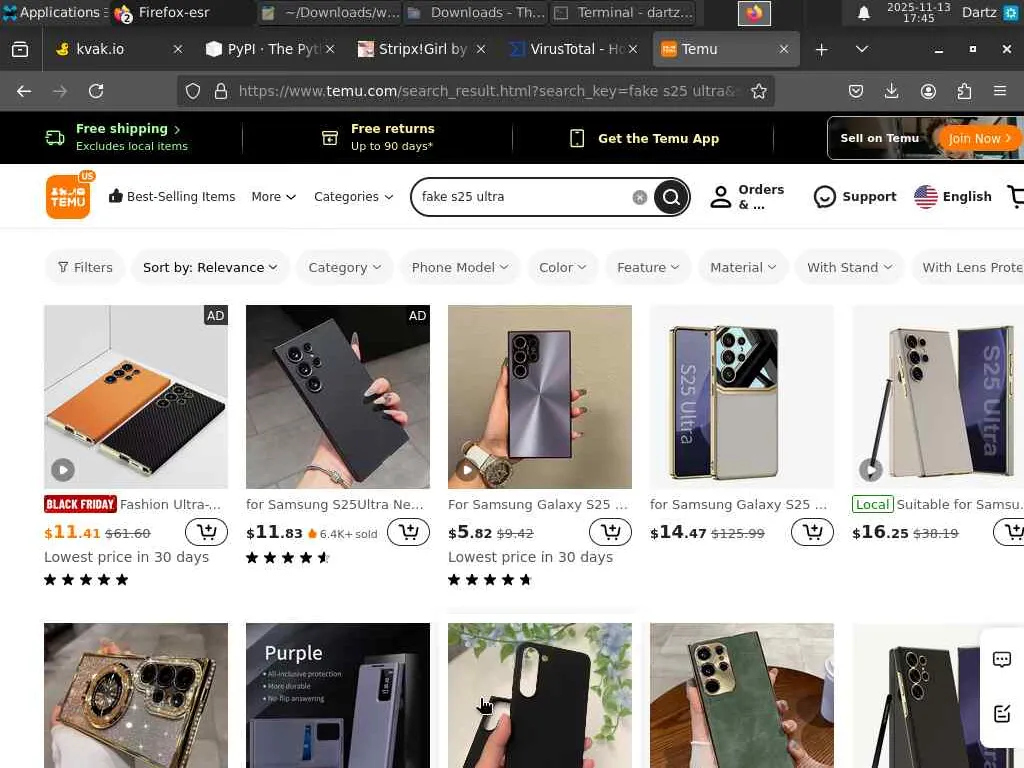Open the 'Fashion Ultra-...' product title

(x=171, y=504)
